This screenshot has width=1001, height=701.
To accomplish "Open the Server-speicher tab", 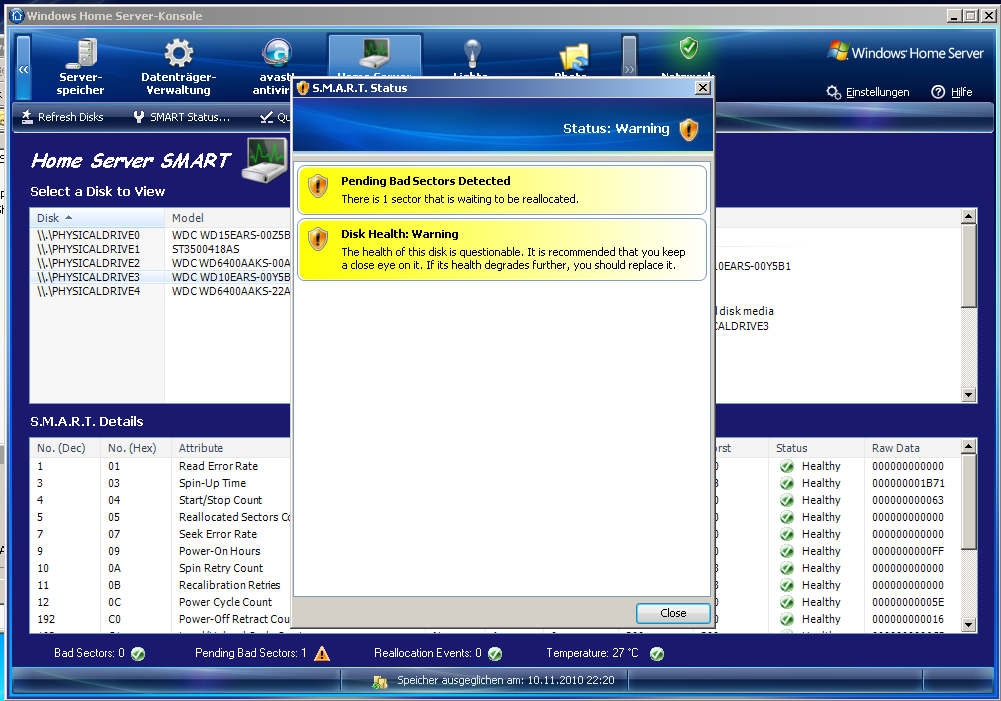I will click(x=80, y=67).
